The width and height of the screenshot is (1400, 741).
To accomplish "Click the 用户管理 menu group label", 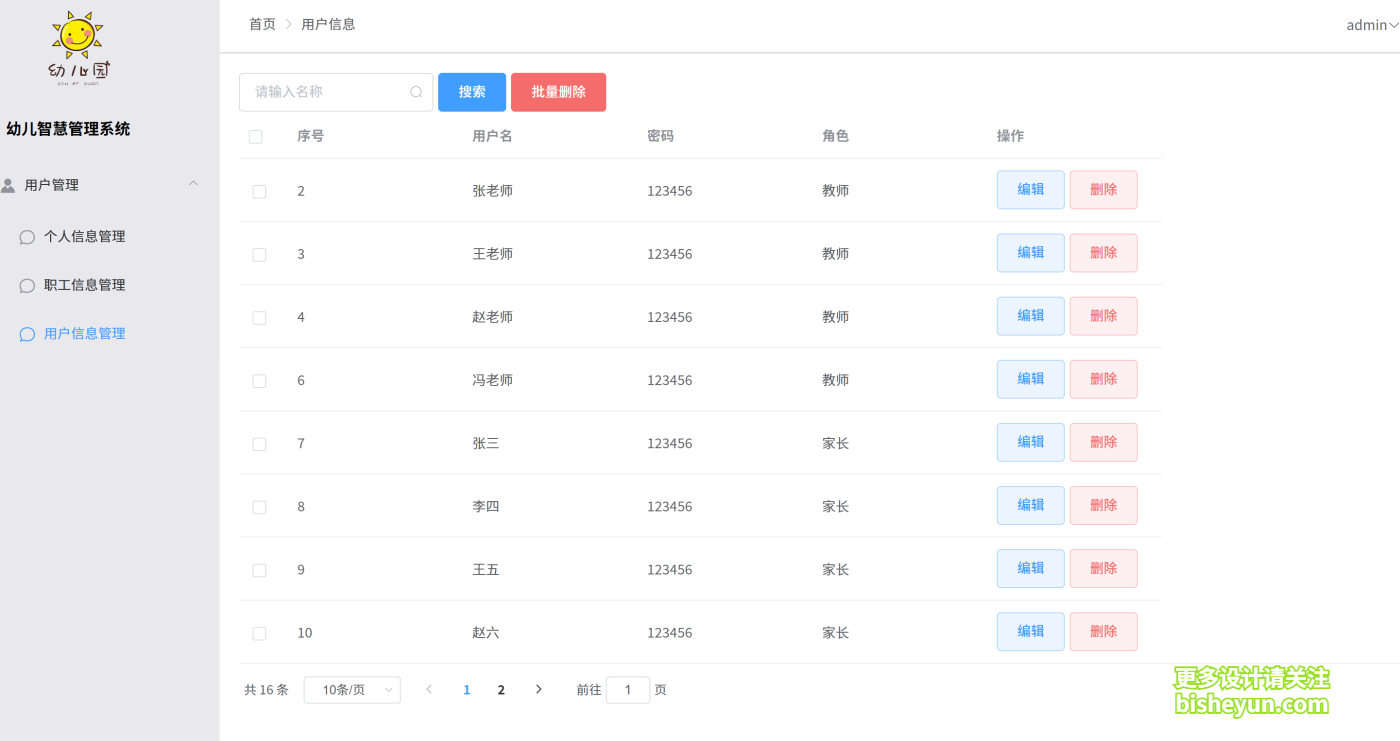I will [x=52, y=185].
